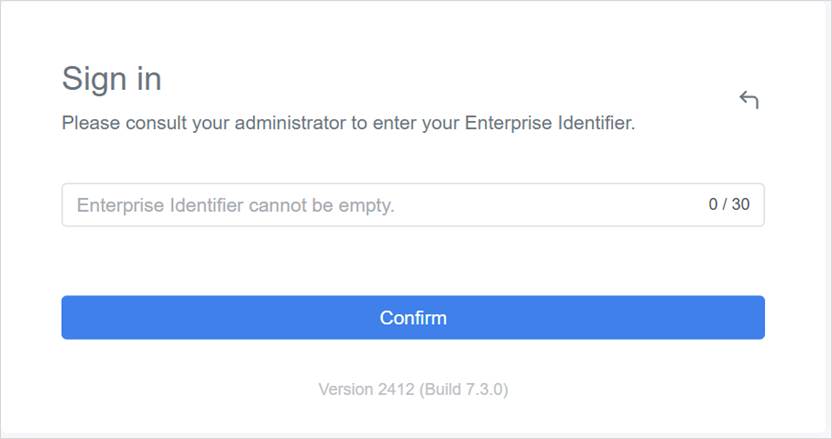Click the "Confirm" label text
This screenshot has width=832, height=439.
pos(413,318)
